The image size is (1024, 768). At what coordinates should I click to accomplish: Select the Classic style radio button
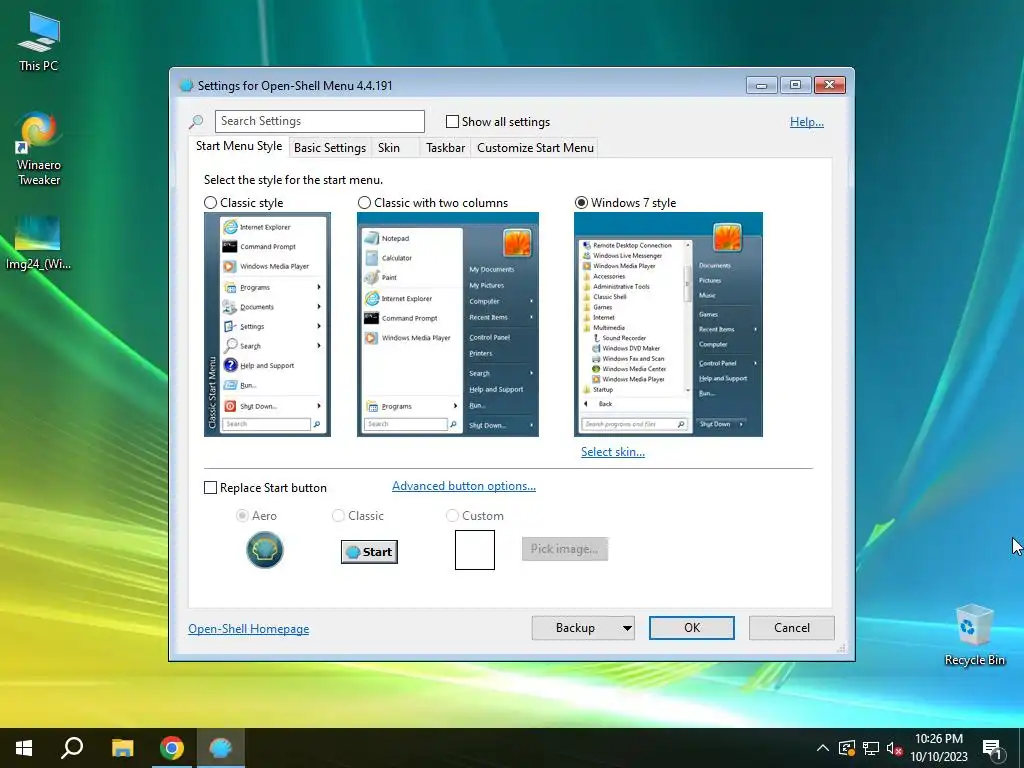(210, 202)
